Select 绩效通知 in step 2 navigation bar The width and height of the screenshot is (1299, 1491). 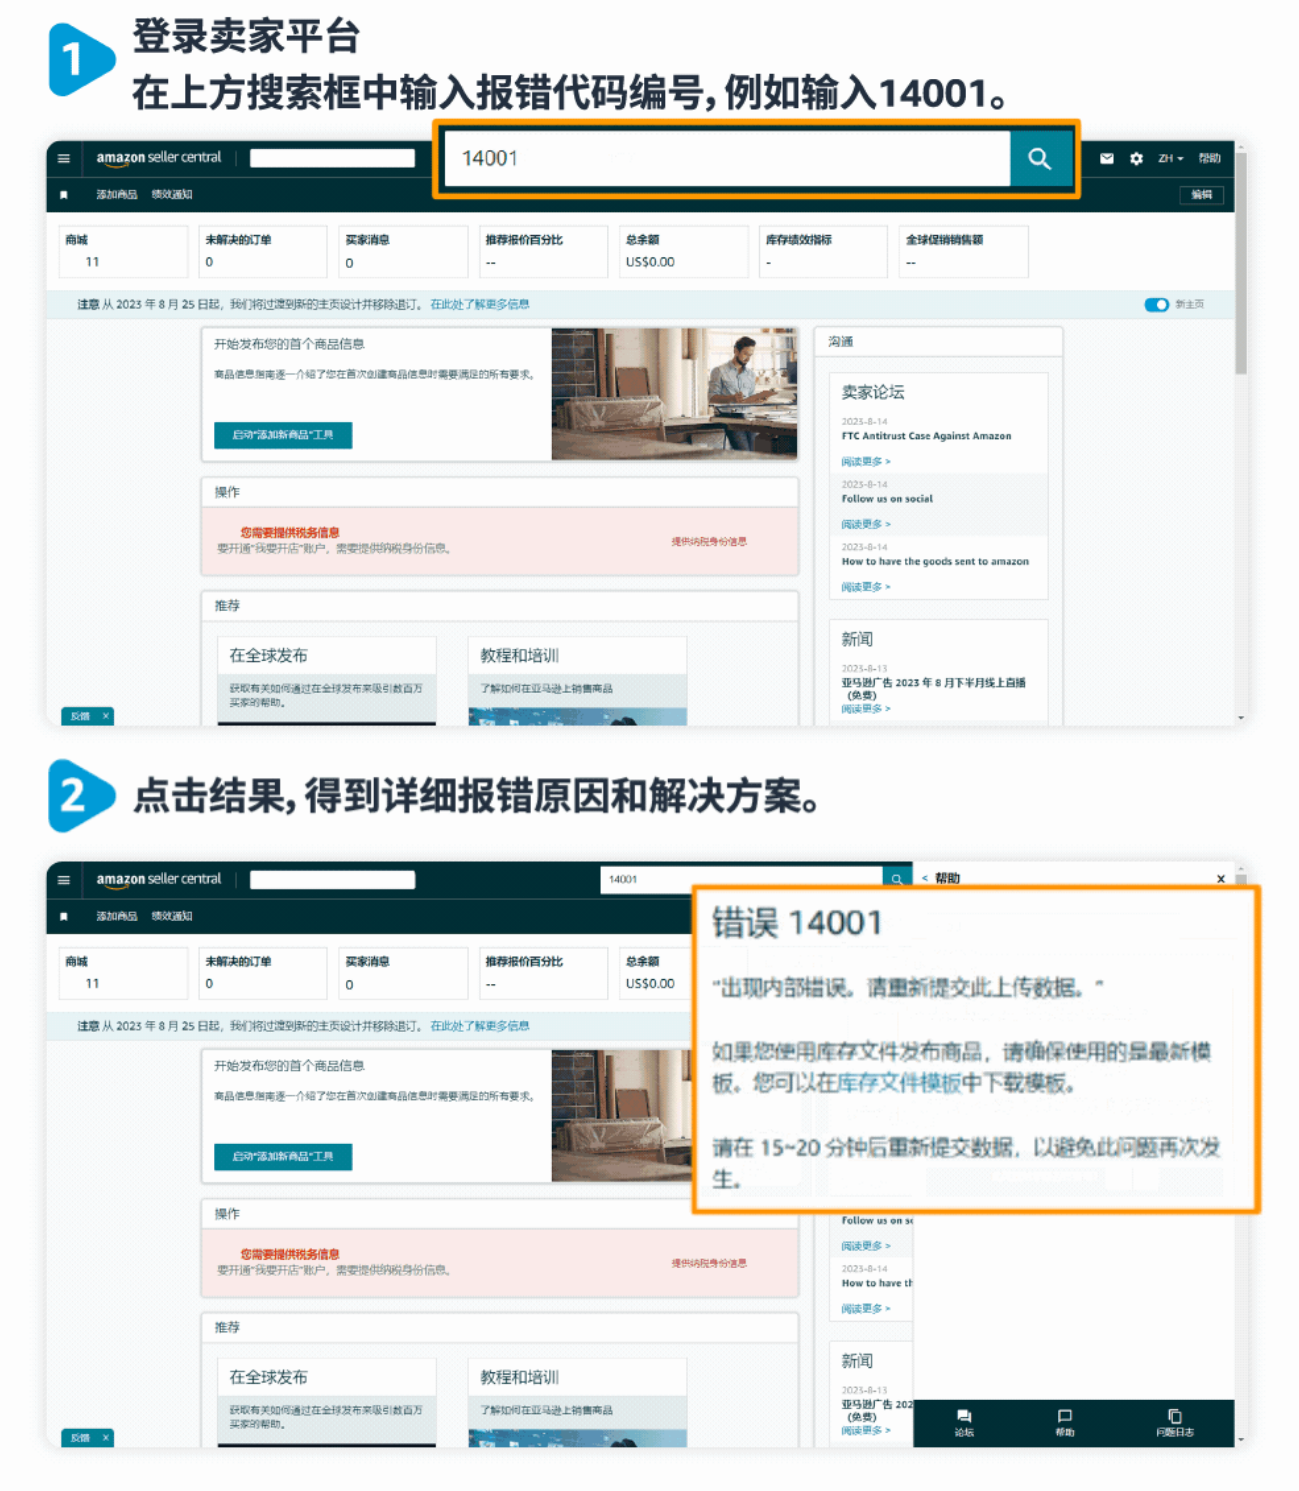click(171, 916)
